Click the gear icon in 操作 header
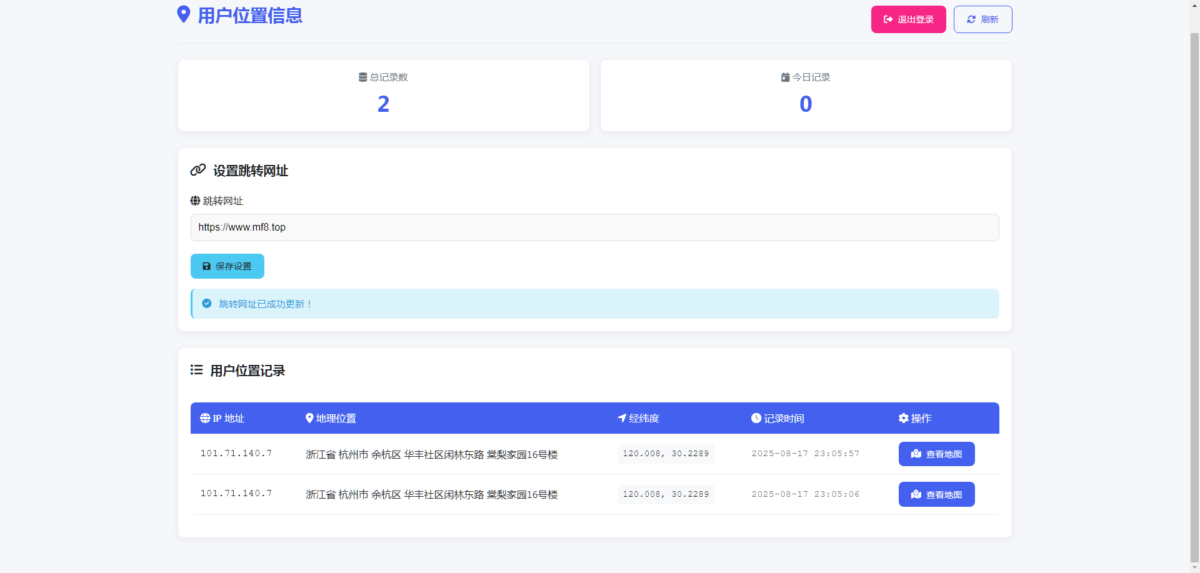This screenshot has height=573, width=1200. tap(904, 418)
